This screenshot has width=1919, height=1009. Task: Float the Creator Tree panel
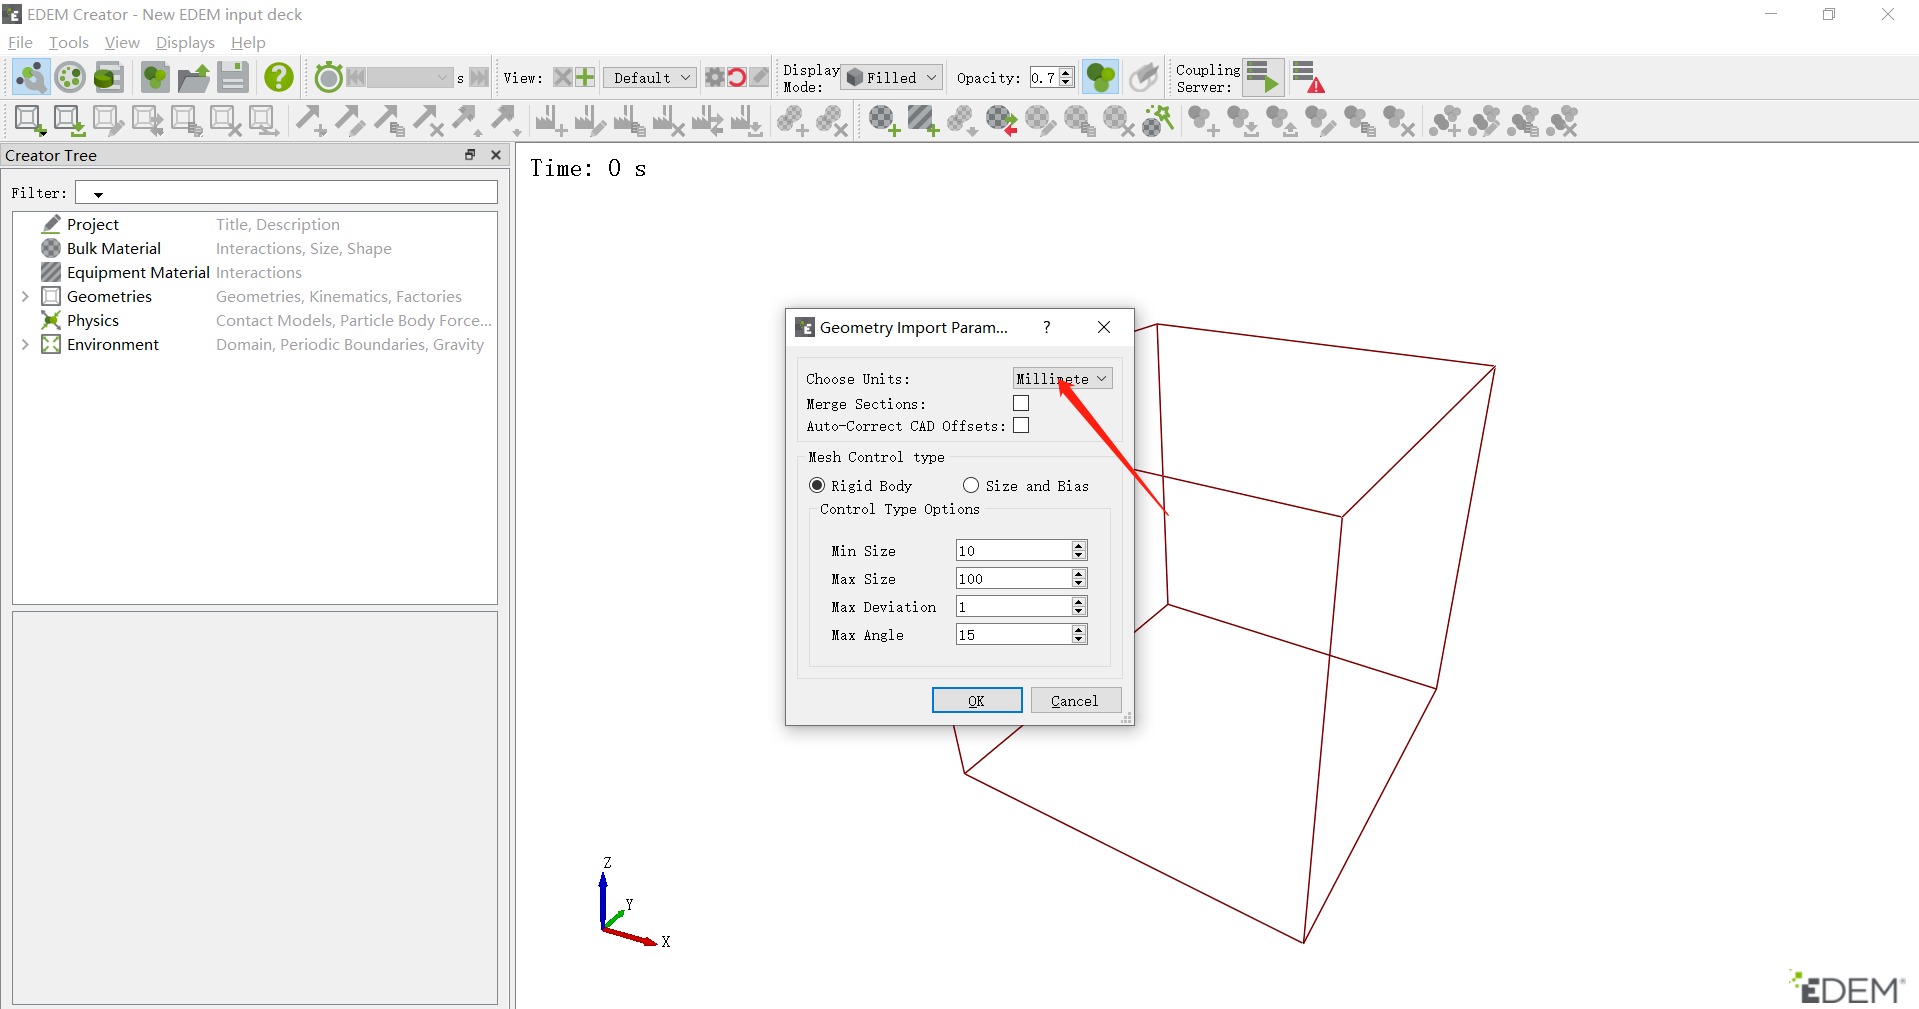[470, 155]
